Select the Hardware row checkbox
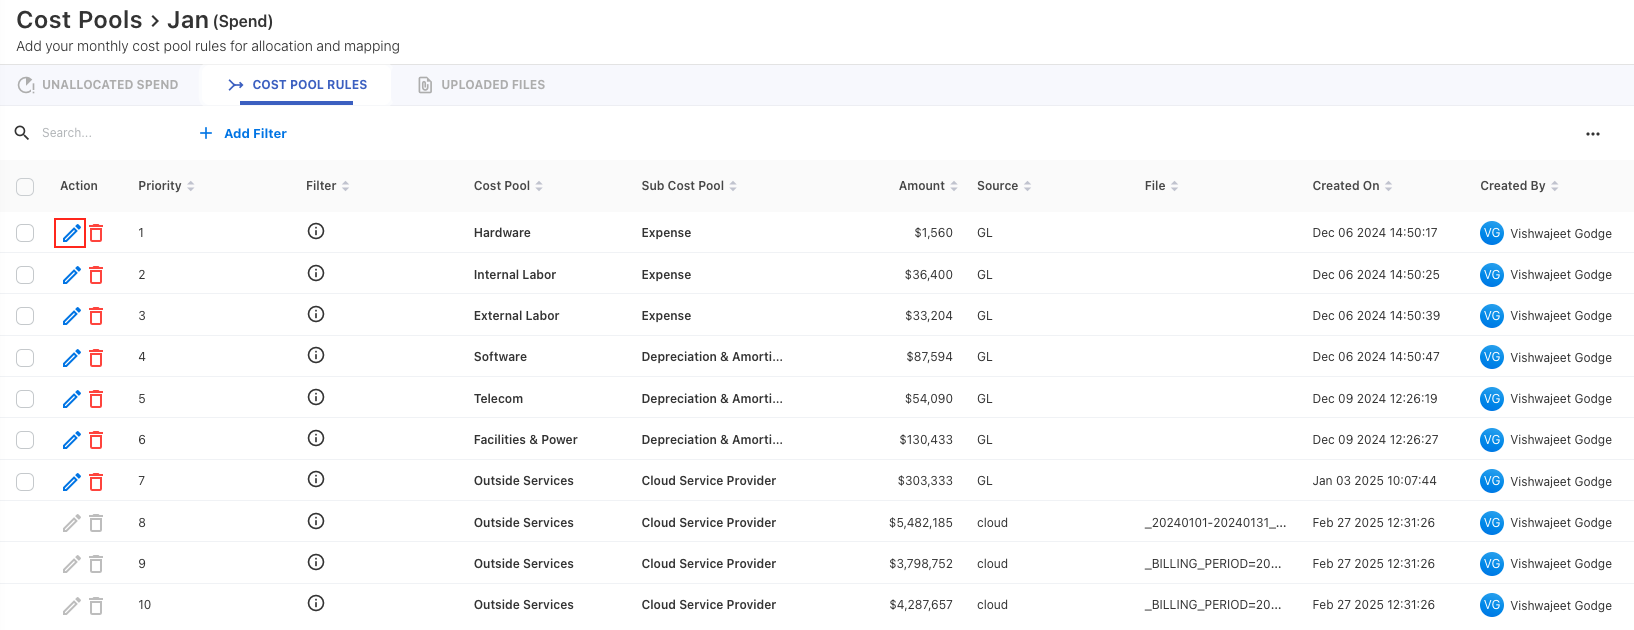The width and height of the screenshot is (1634, 630). (25, 233)
